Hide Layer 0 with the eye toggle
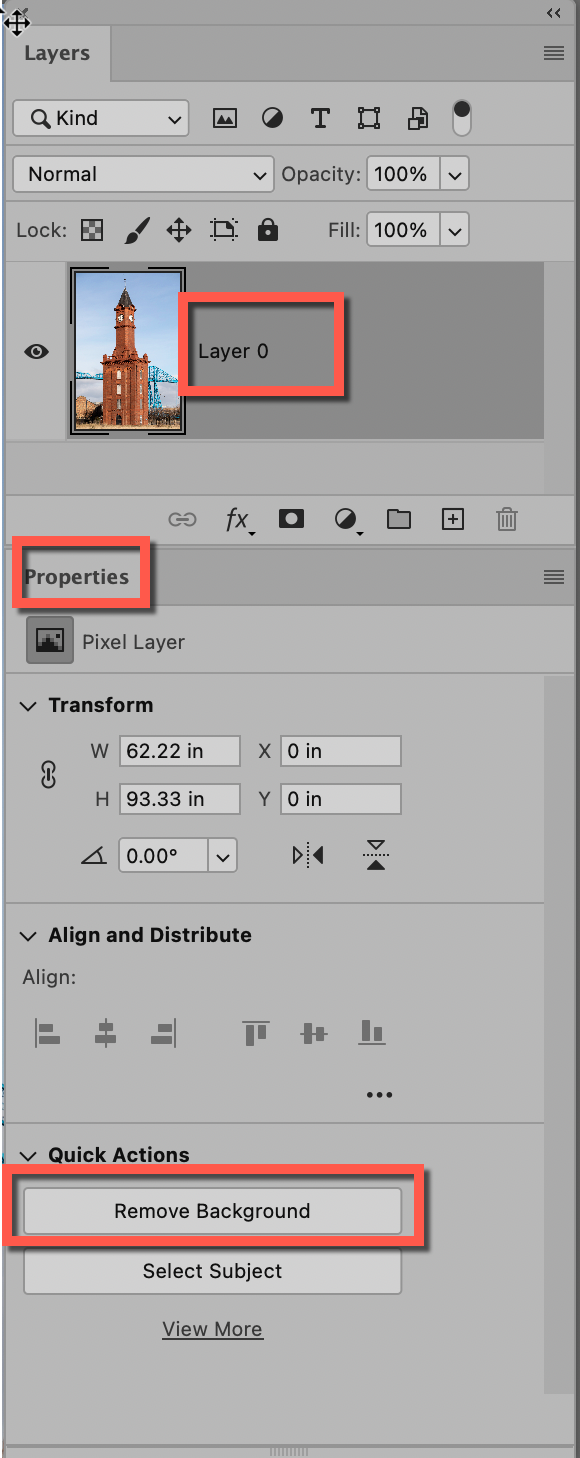 pyautogui.click(x=36, y=351)
